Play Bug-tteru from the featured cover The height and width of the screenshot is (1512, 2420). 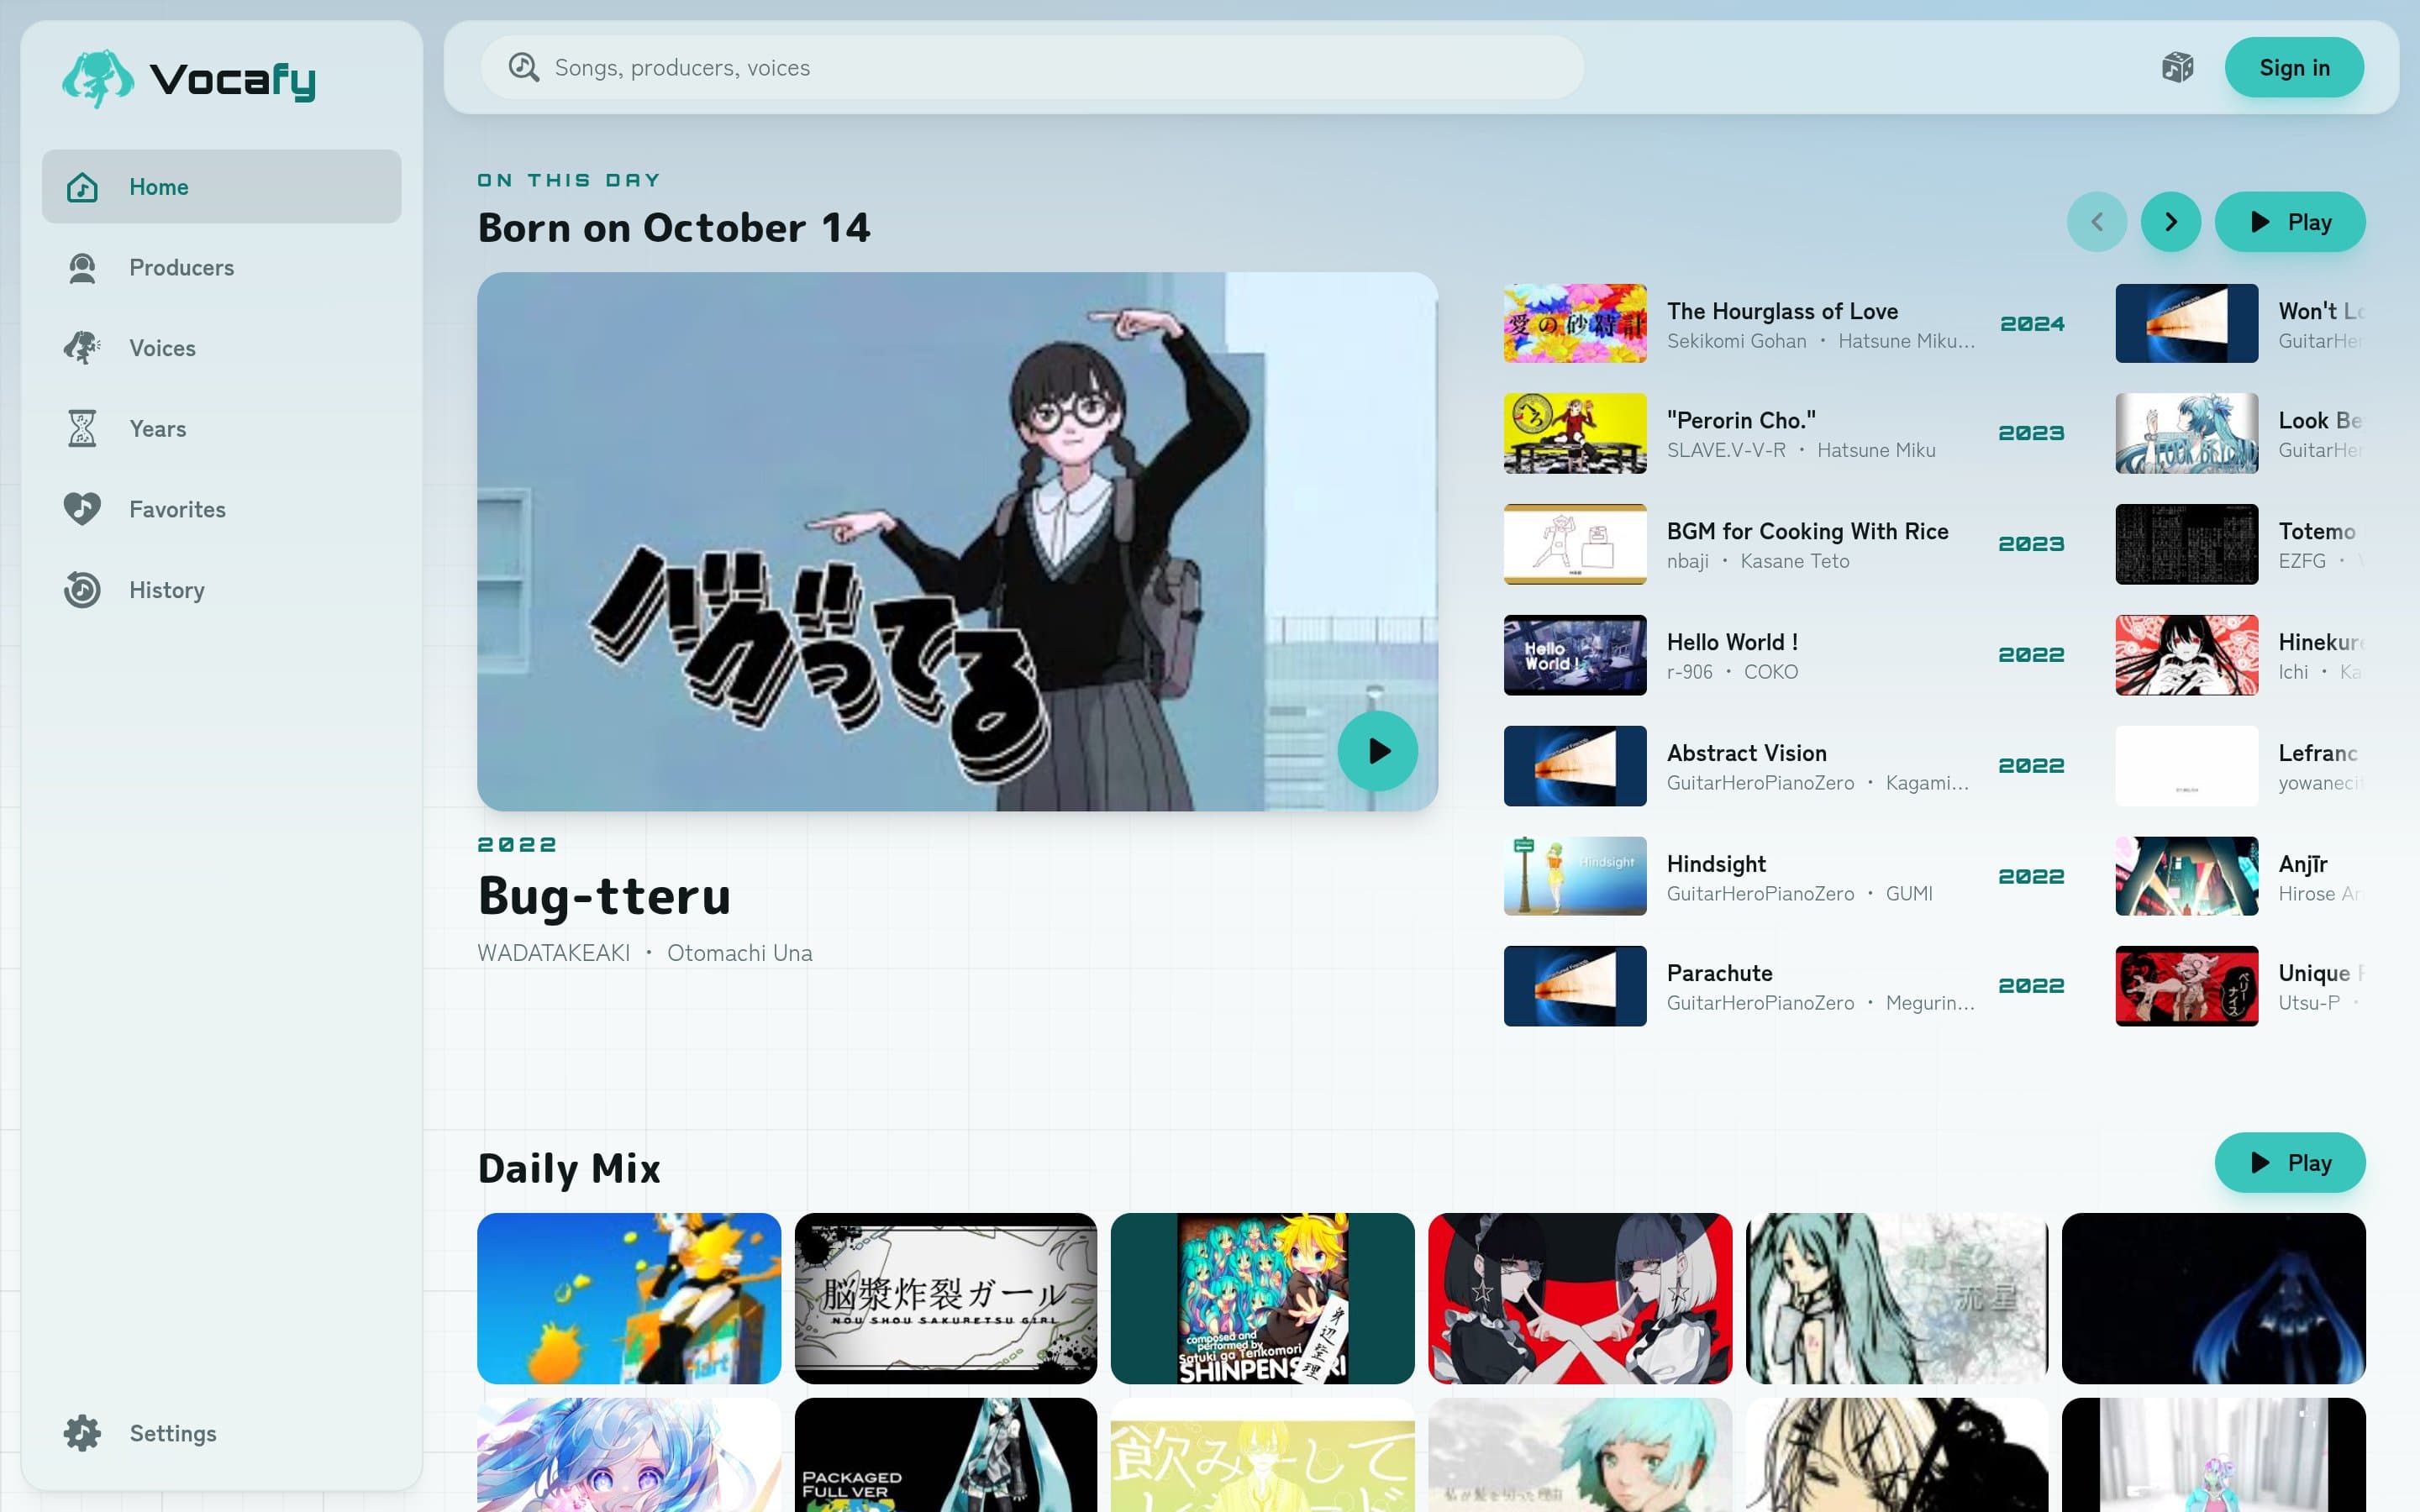[x=1377, y=751]
